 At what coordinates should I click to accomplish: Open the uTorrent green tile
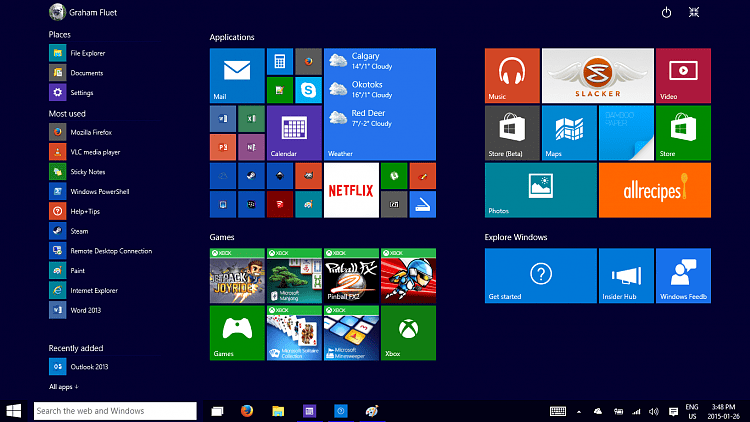click(x=394, y=176)
